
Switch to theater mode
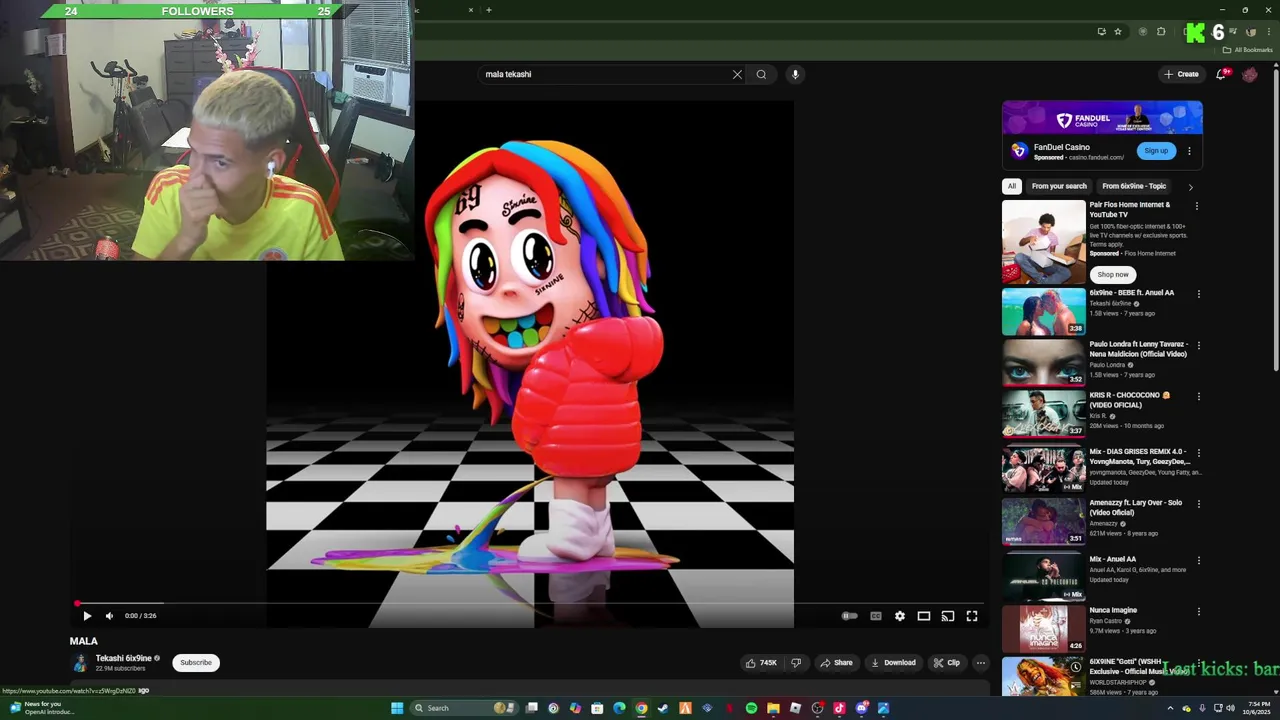click(924, 616)
